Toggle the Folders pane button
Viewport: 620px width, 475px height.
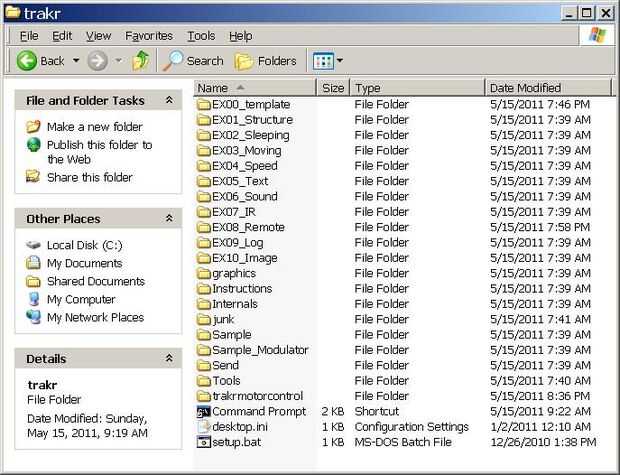(265, 61)
